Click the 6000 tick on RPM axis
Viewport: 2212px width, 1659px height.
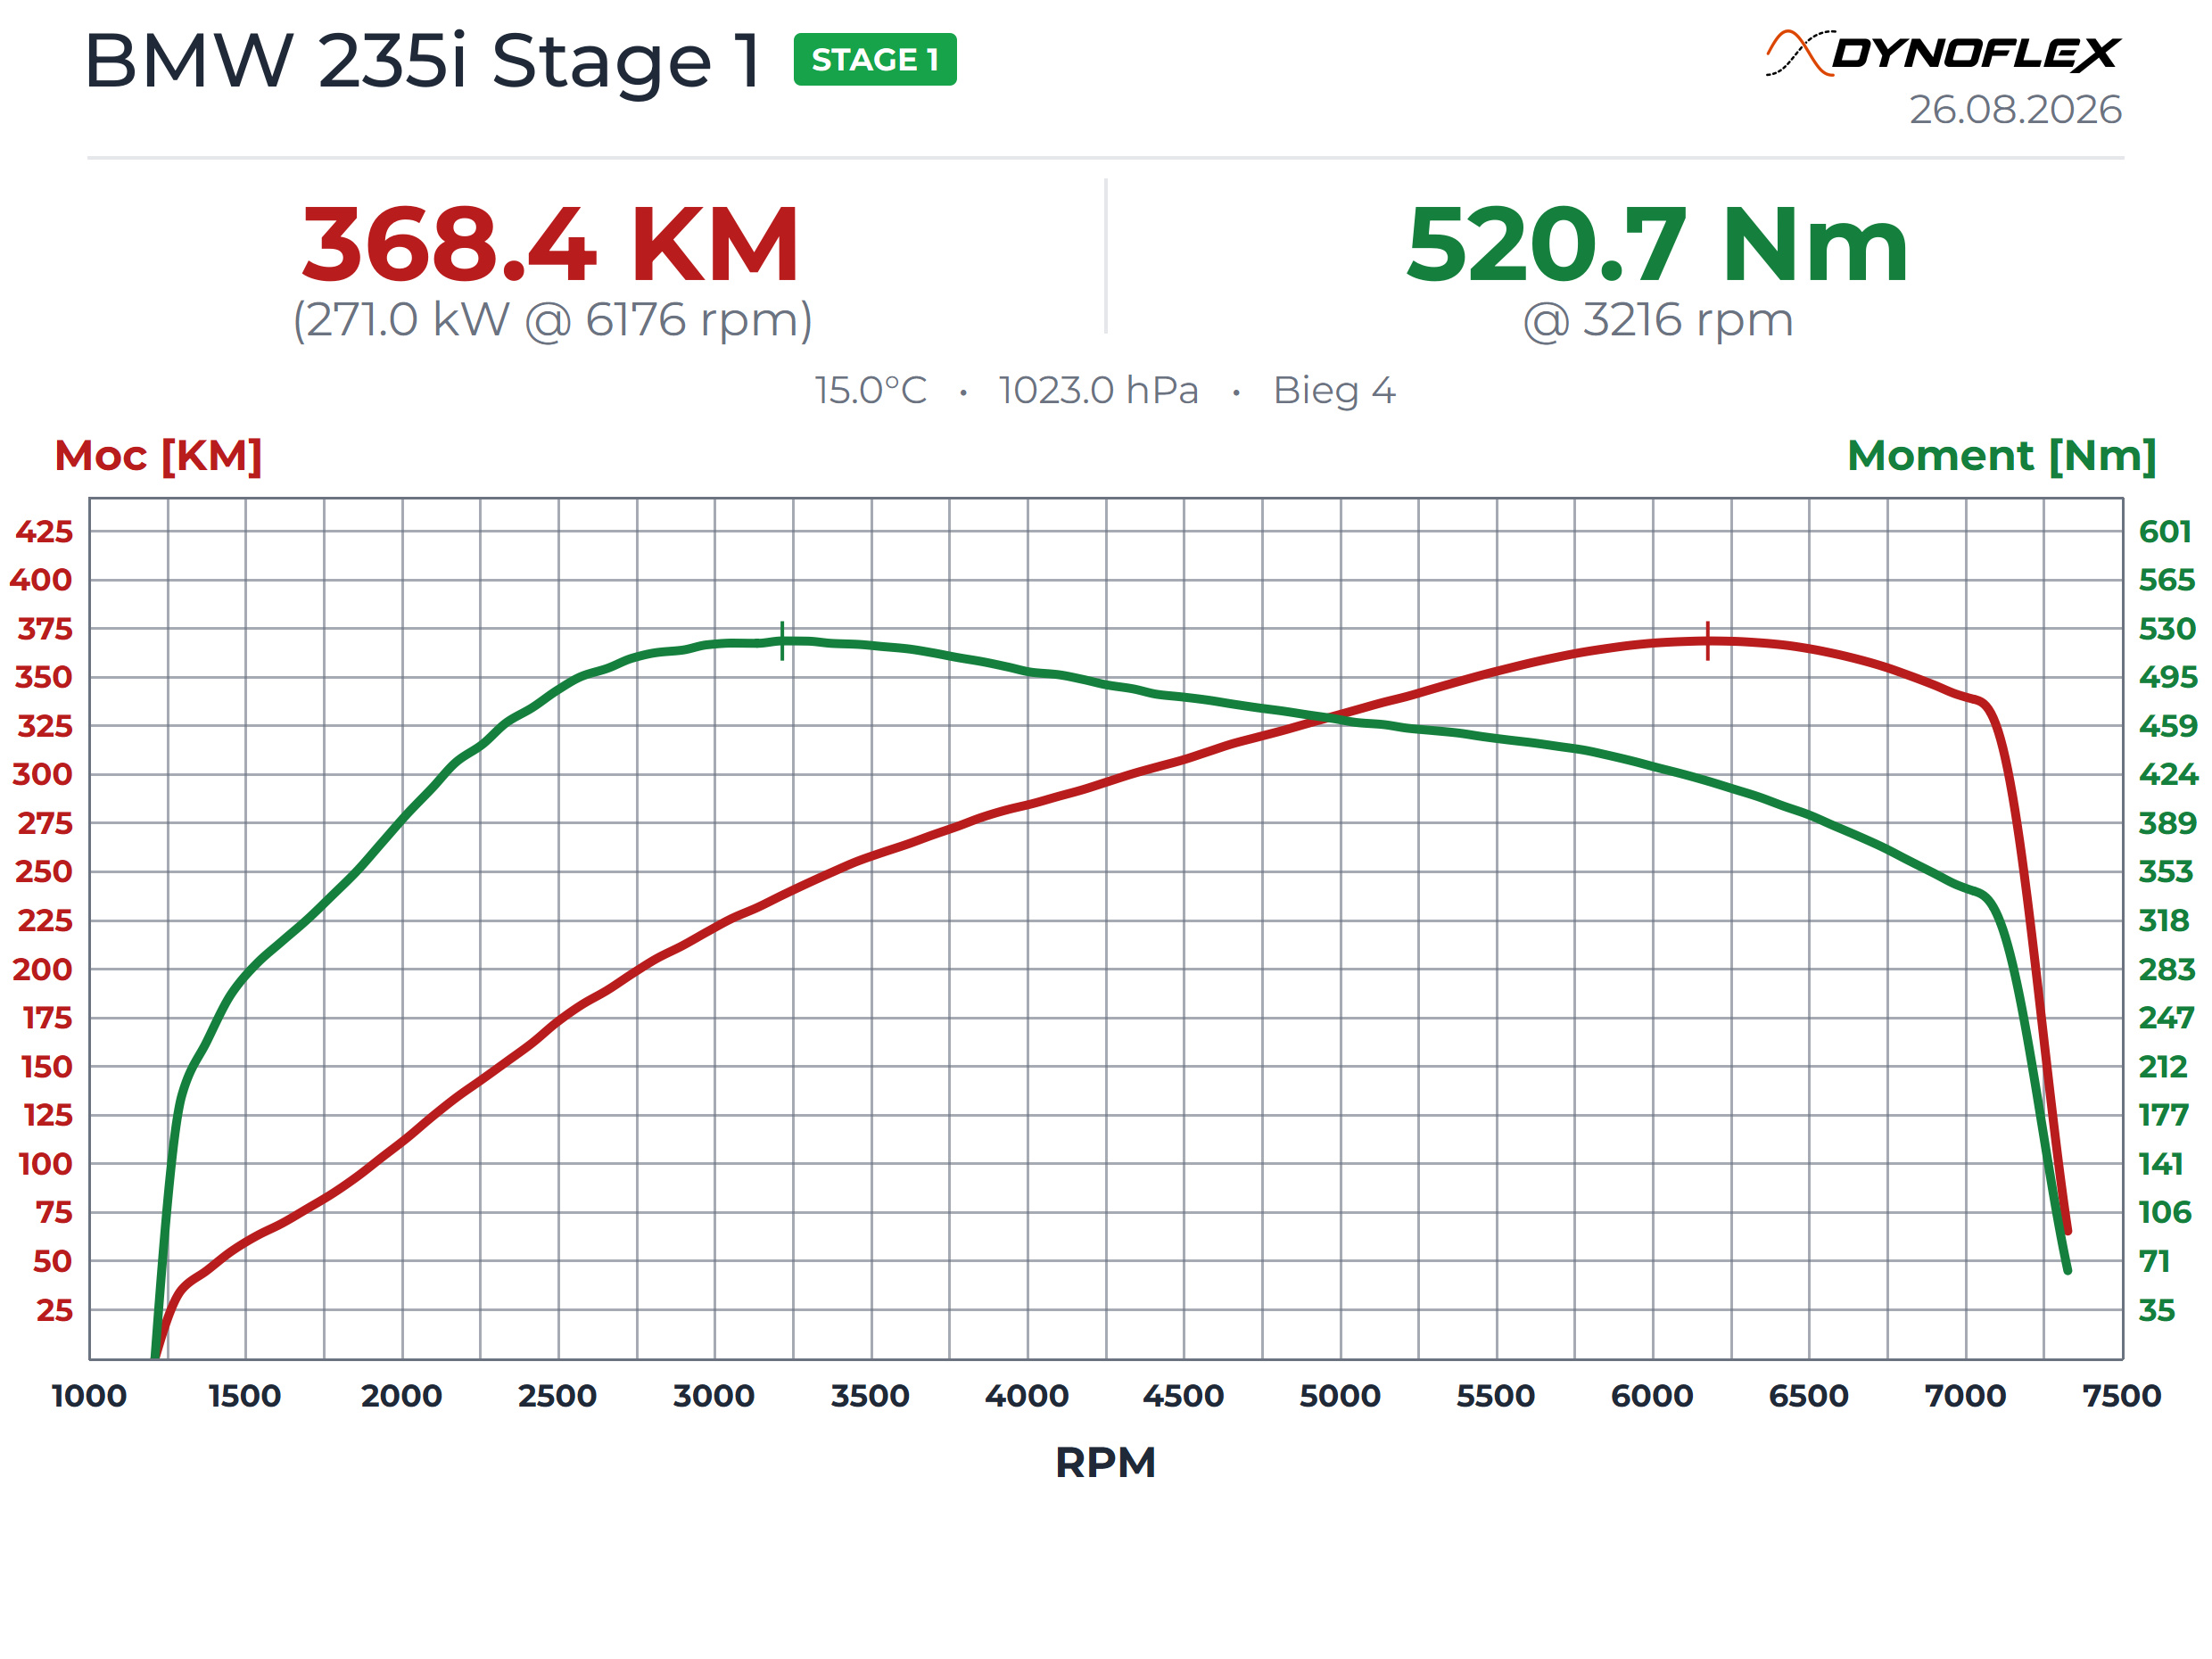pos(1653,1396)
